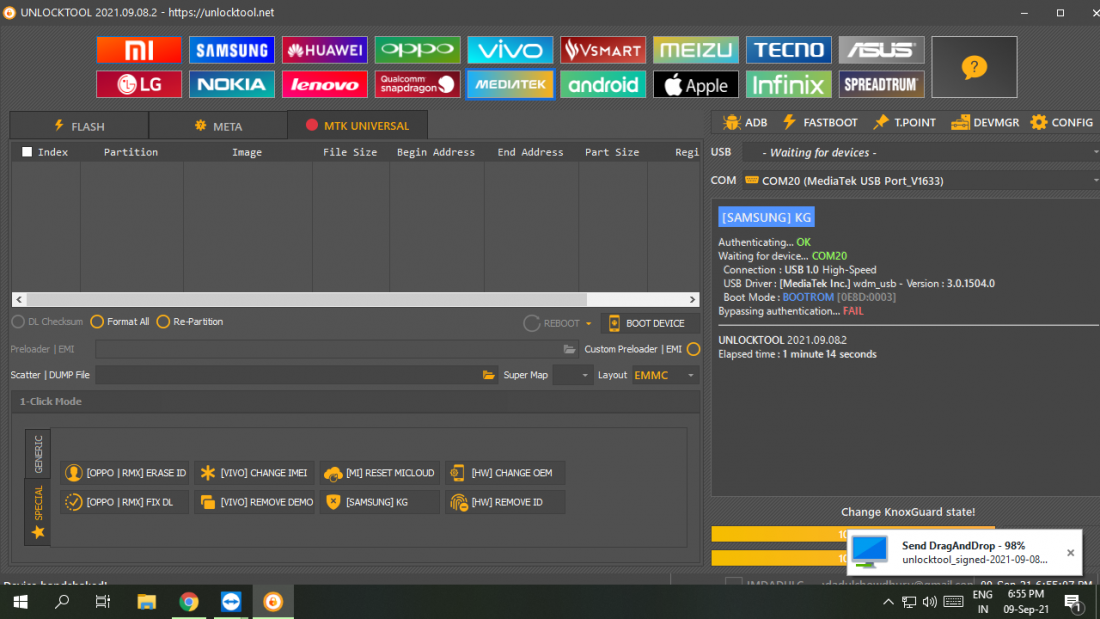
Task: Select the Spreadtrum brand logo
Action: pyautogui.click(x=881, y=84)
